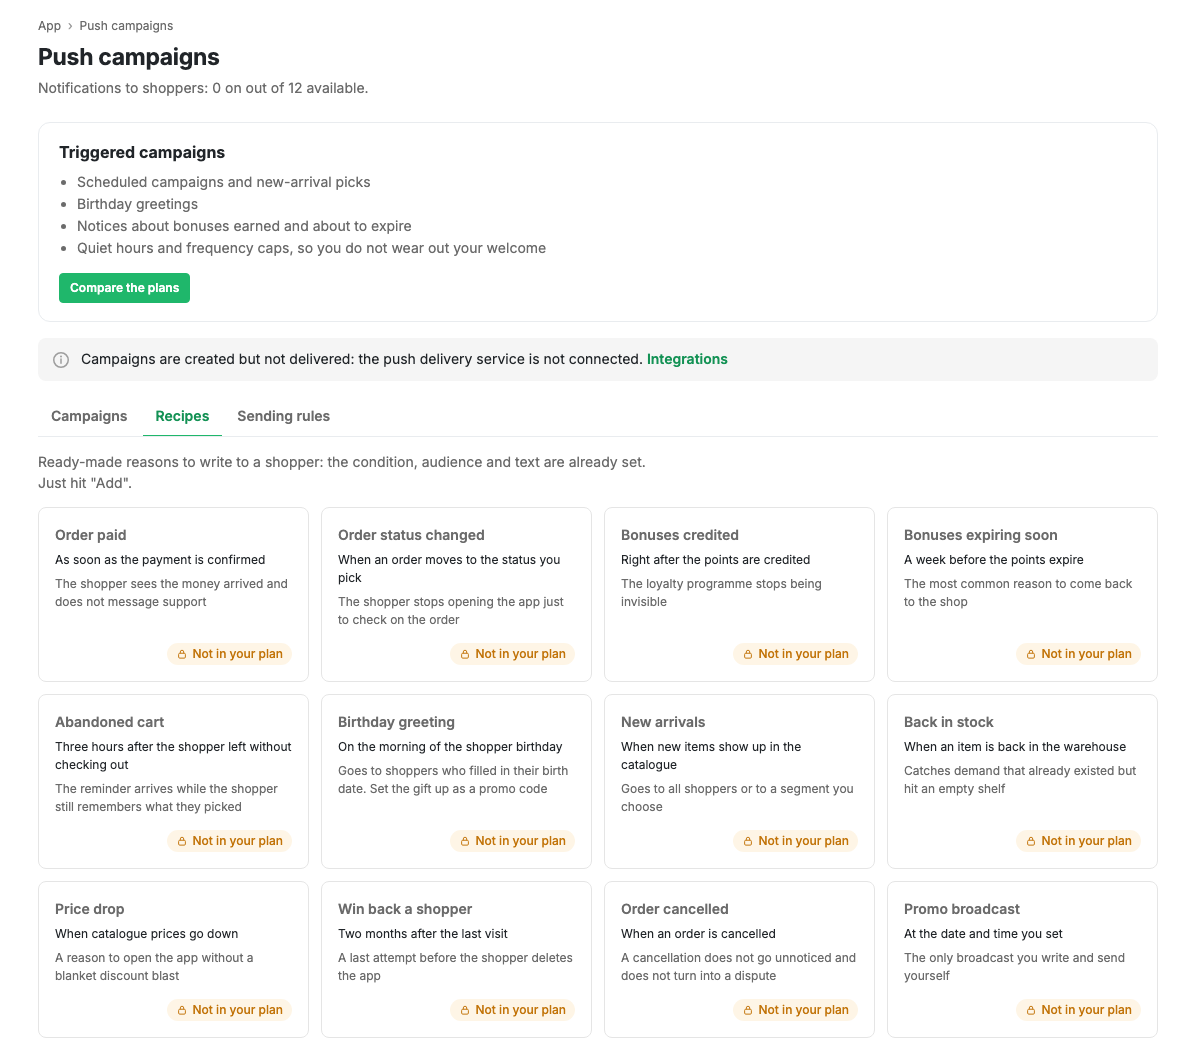
Task: Click the lock icon on Order status changed card
Action: click(x=465, y=655)
